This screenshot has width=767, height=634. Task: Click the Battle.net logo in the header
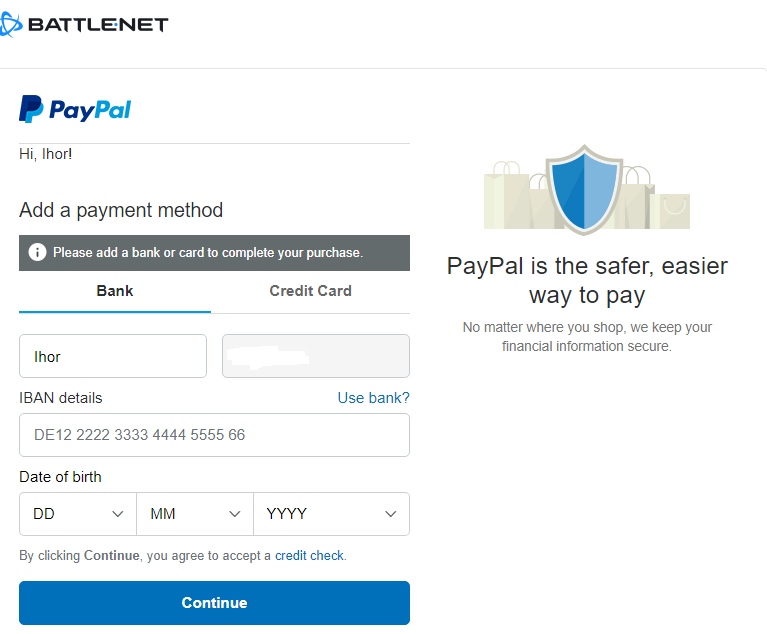[x=84, y=24]
